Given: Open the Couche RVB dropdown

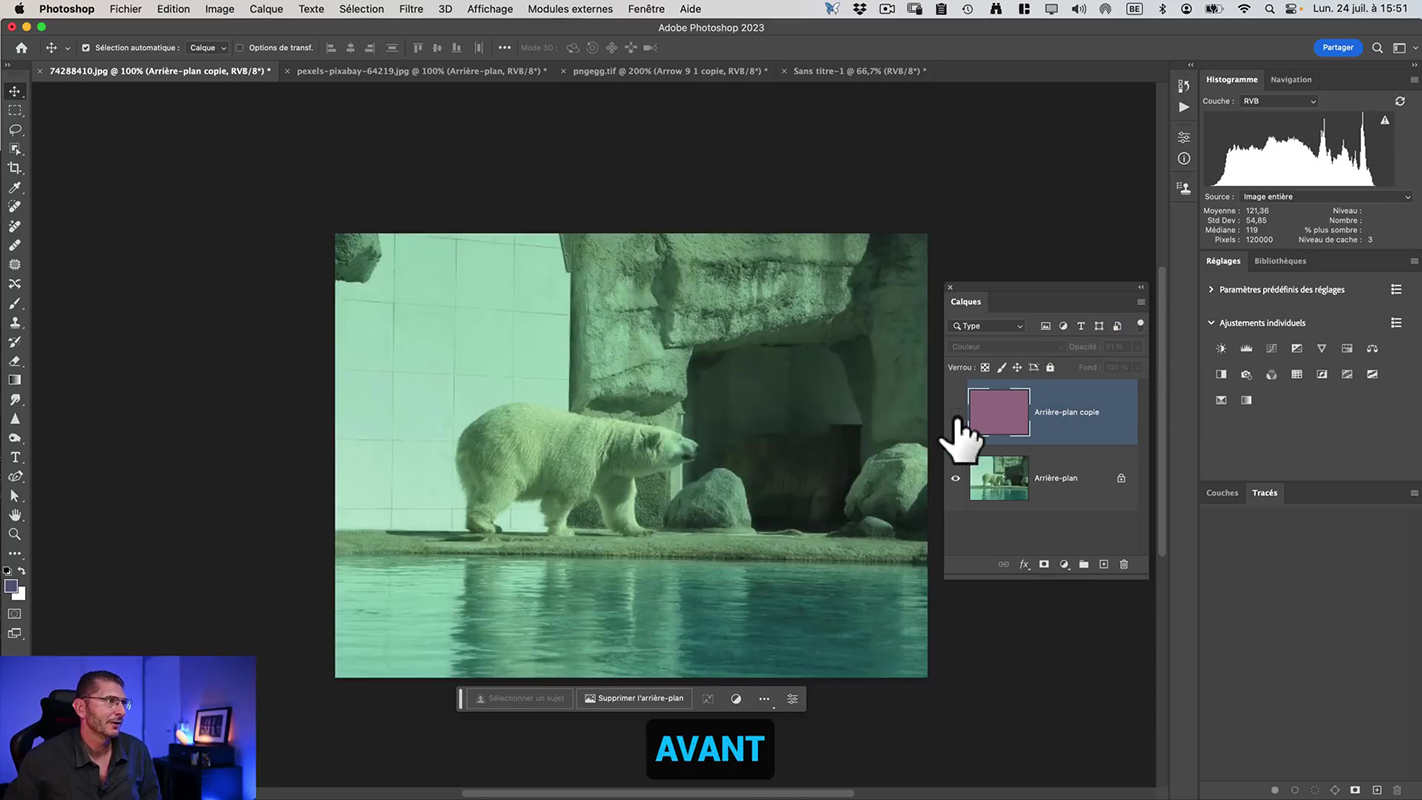Looking at the screenshot, I should click(x=1279, y=101).
